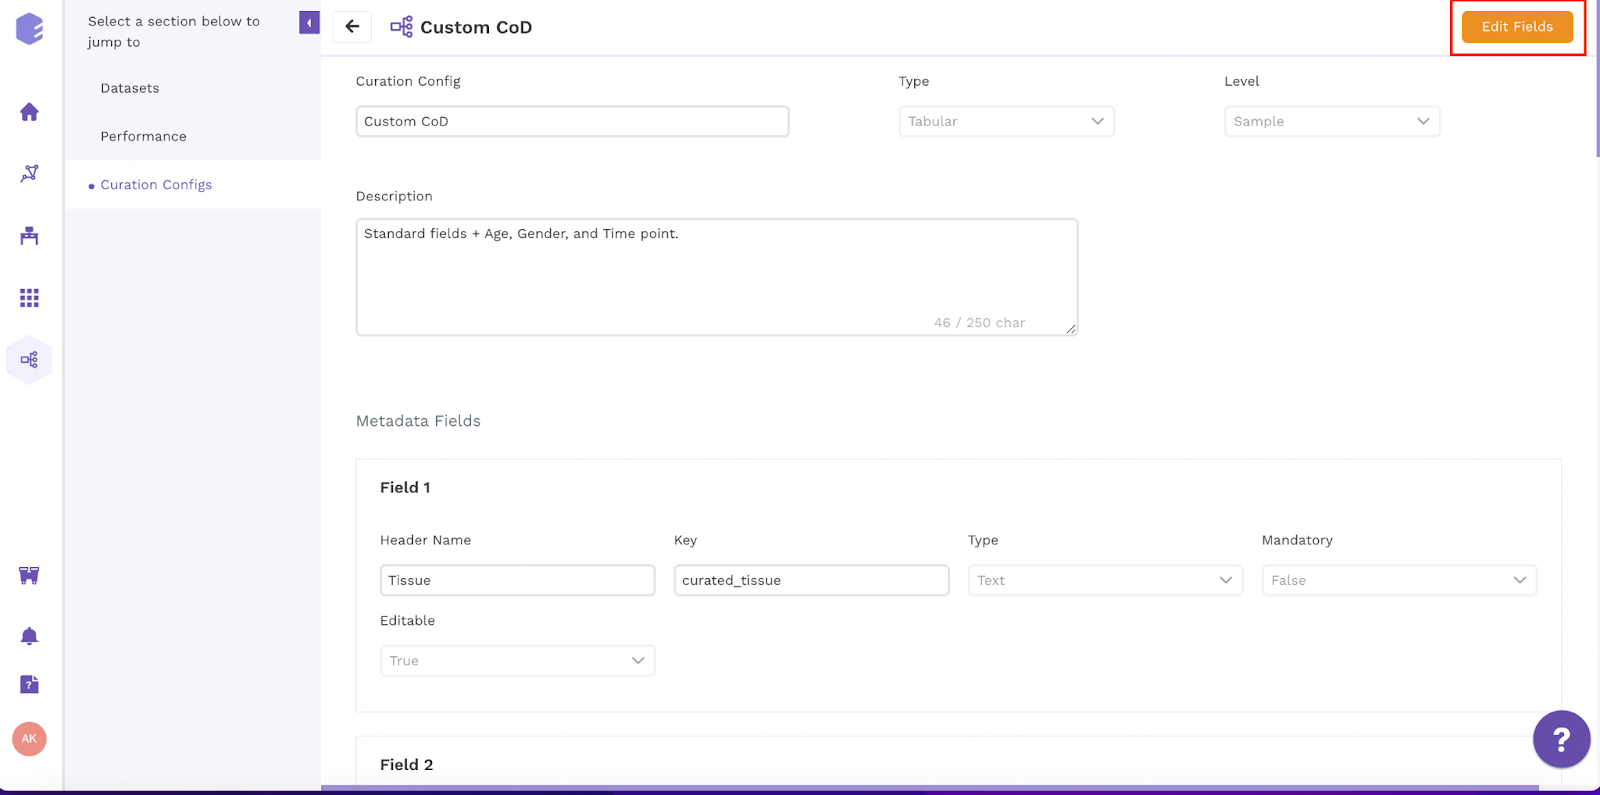This screenshot has height=795, width=1600.
Task: Click the curated_tissue key field
Action: (x=811, y=580)
